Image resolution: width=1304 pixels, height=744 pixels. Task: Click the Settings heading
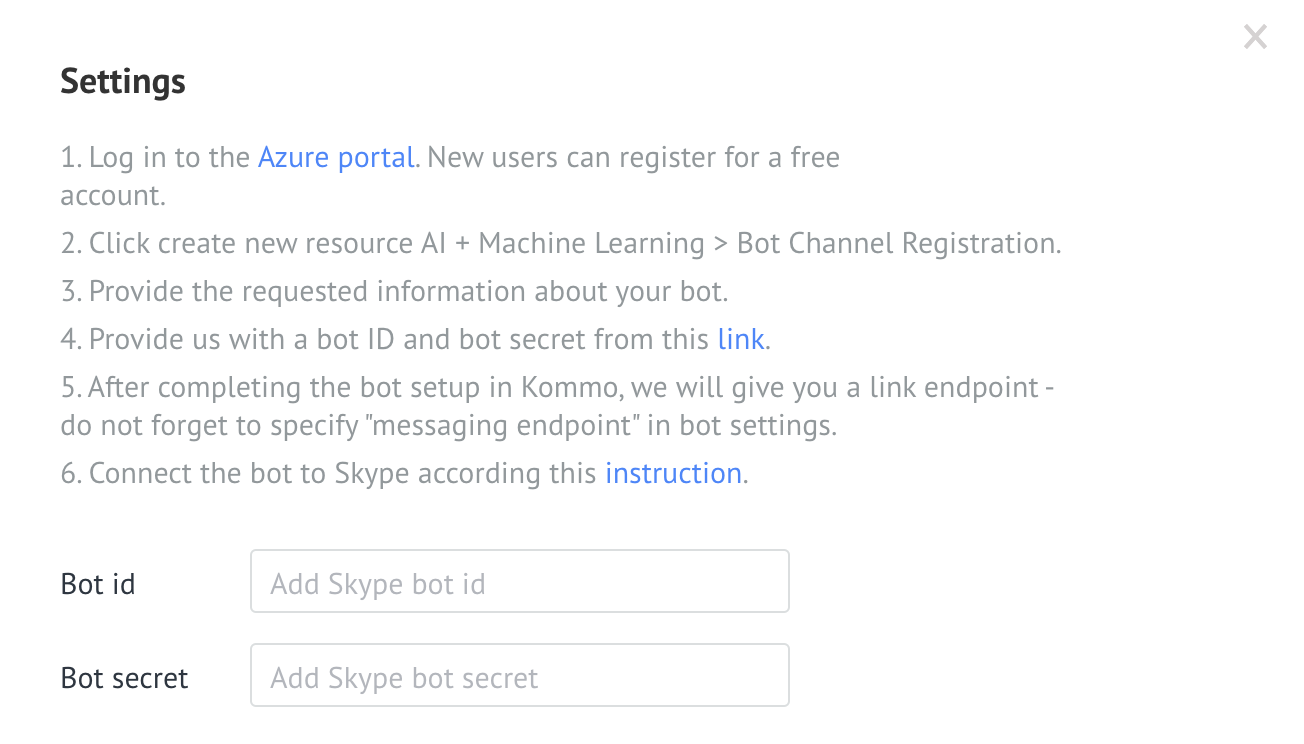click(123, 81)
